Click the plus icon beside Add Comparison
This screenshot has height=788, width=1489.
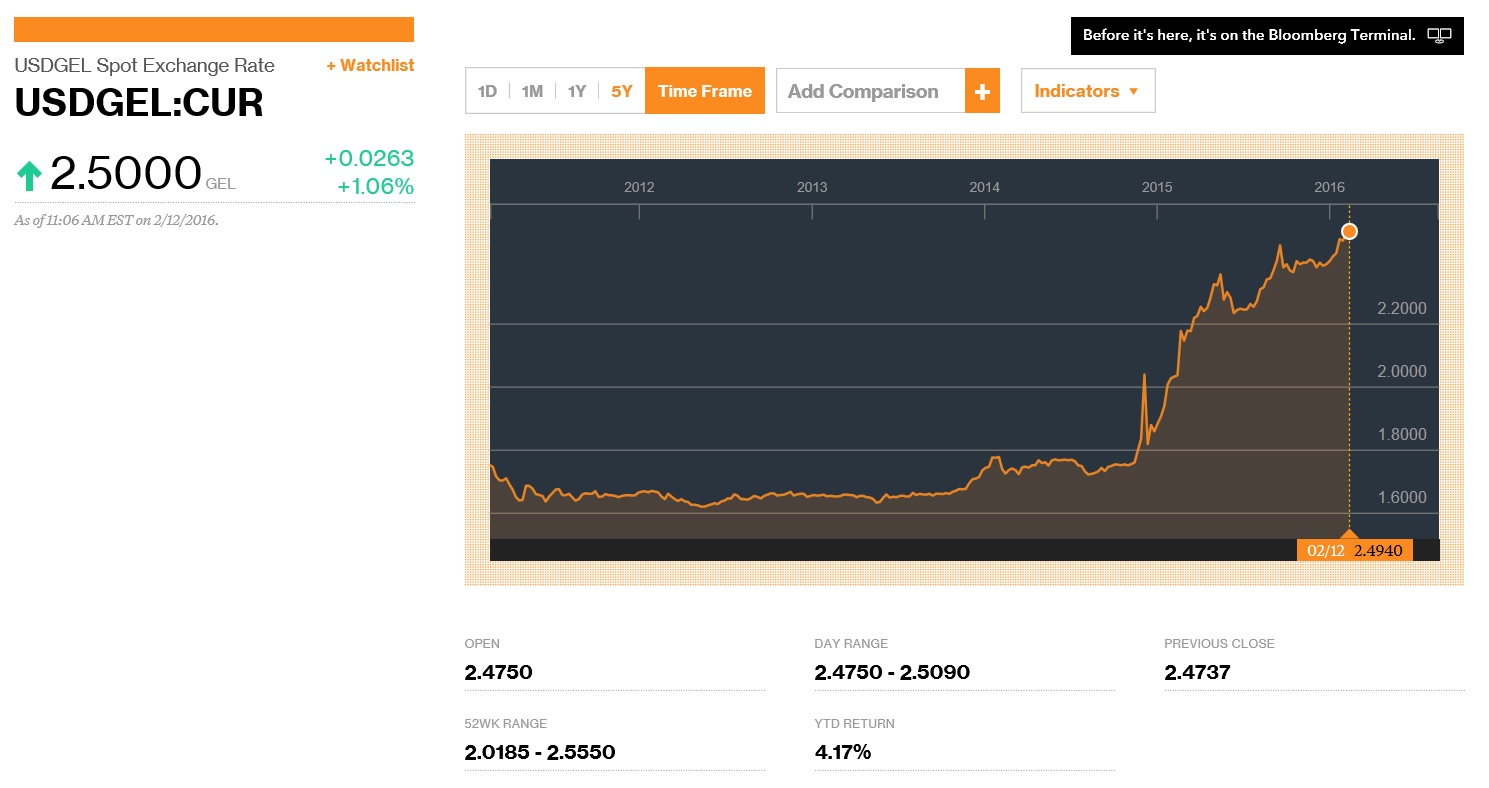pos(982,91)
